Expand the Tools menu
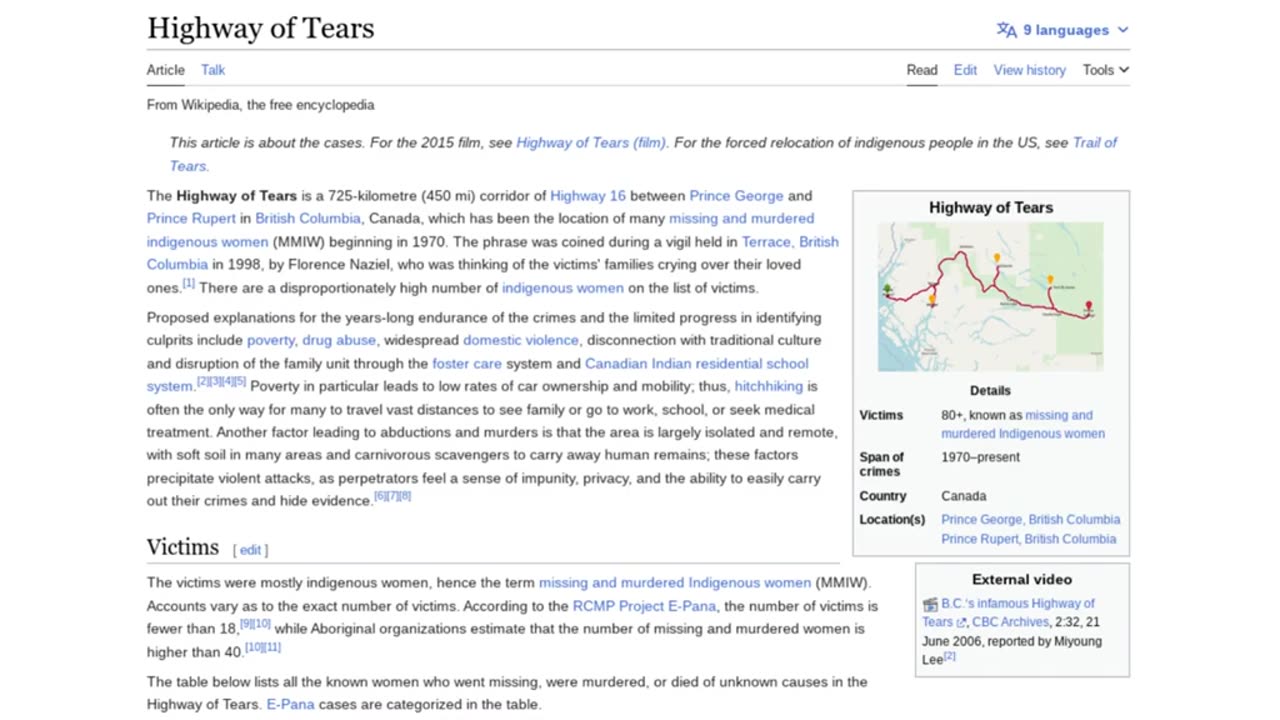 (1106, 70)
